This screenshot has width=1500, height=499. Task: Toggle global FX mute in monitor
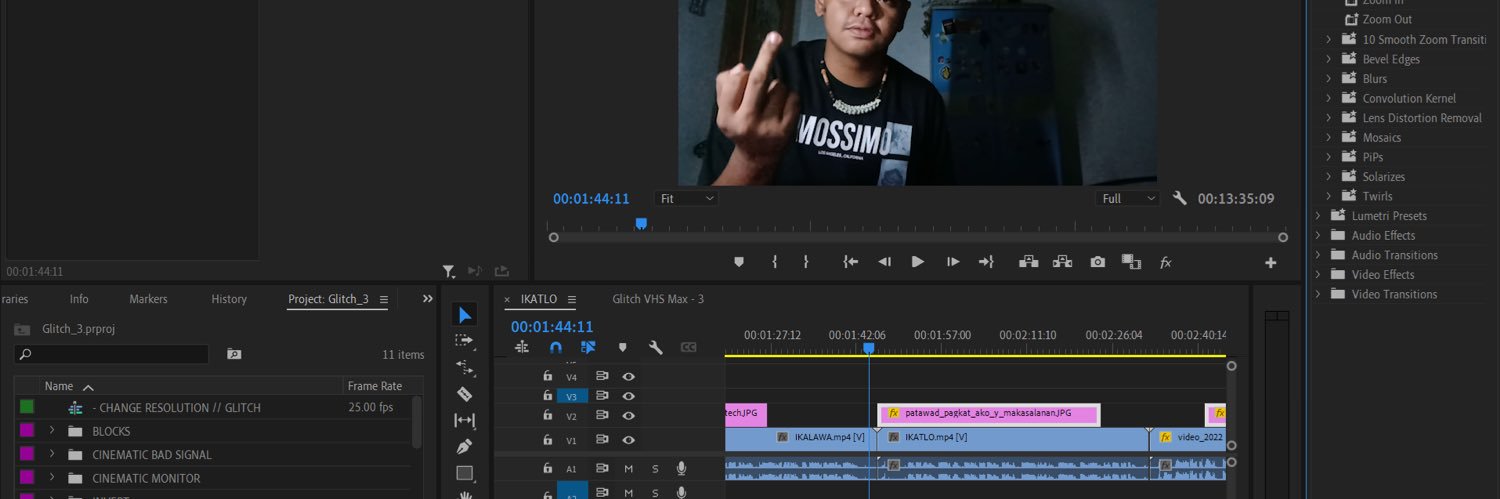point(1165,263)
